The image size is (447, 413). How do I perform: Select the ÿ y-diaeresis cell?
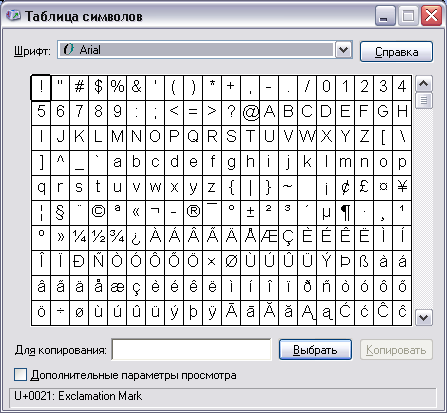(x=212, y=313)
